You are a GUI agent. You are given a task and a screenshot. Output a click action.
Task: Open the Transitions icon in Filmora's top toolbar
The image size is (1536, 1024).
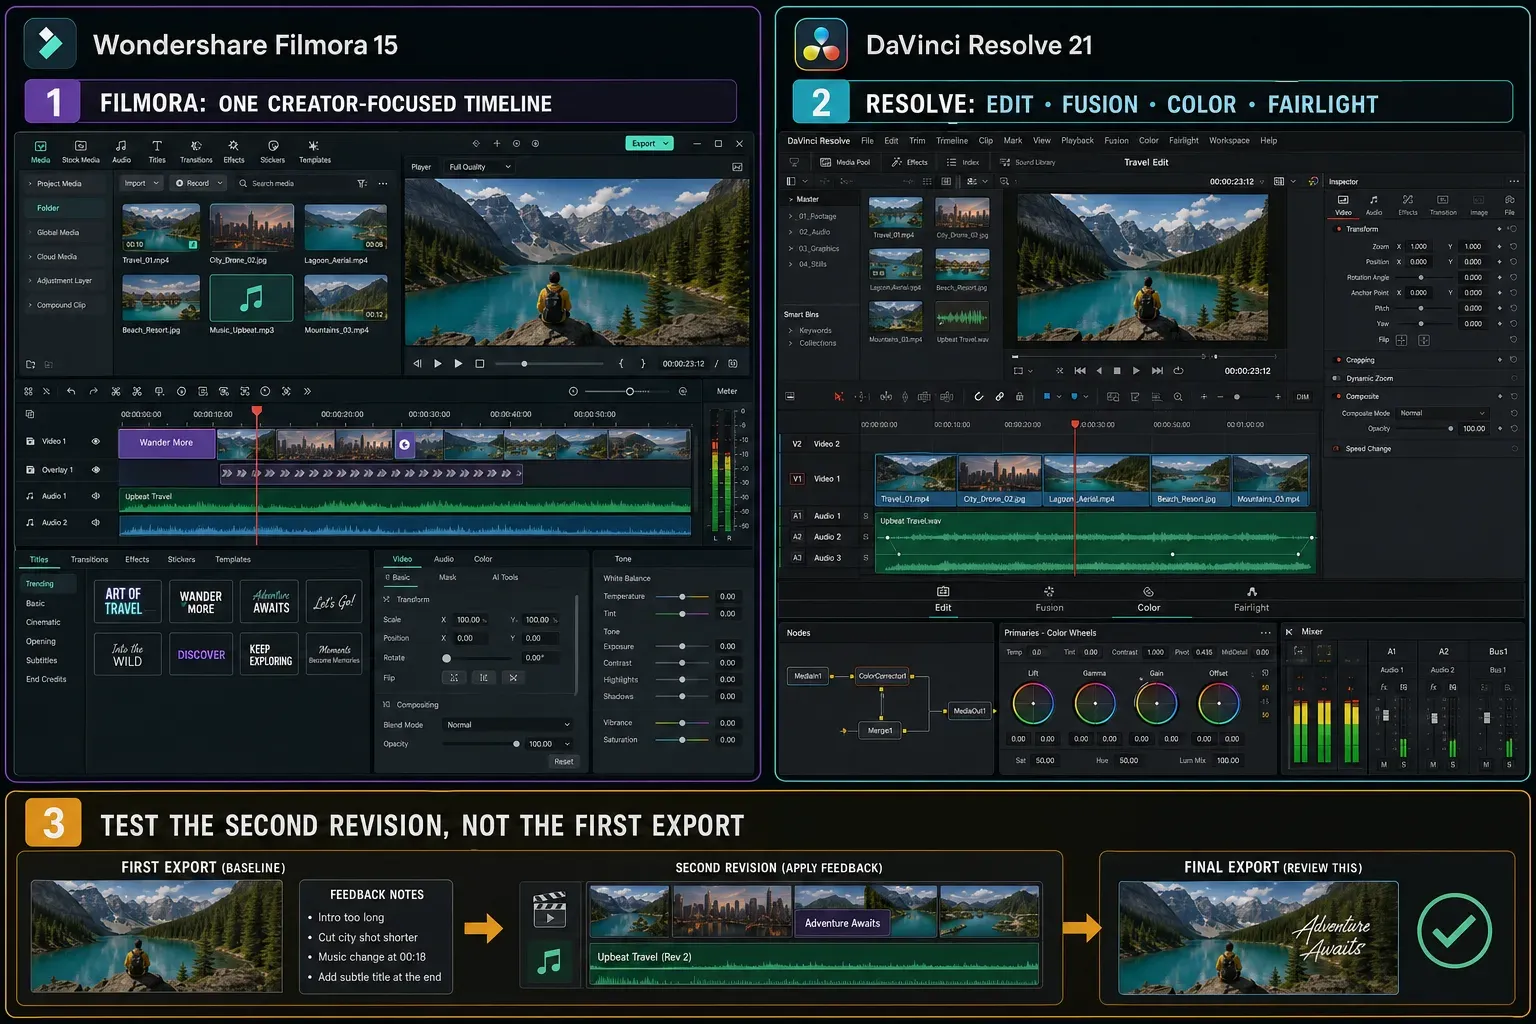coord(196,151)
